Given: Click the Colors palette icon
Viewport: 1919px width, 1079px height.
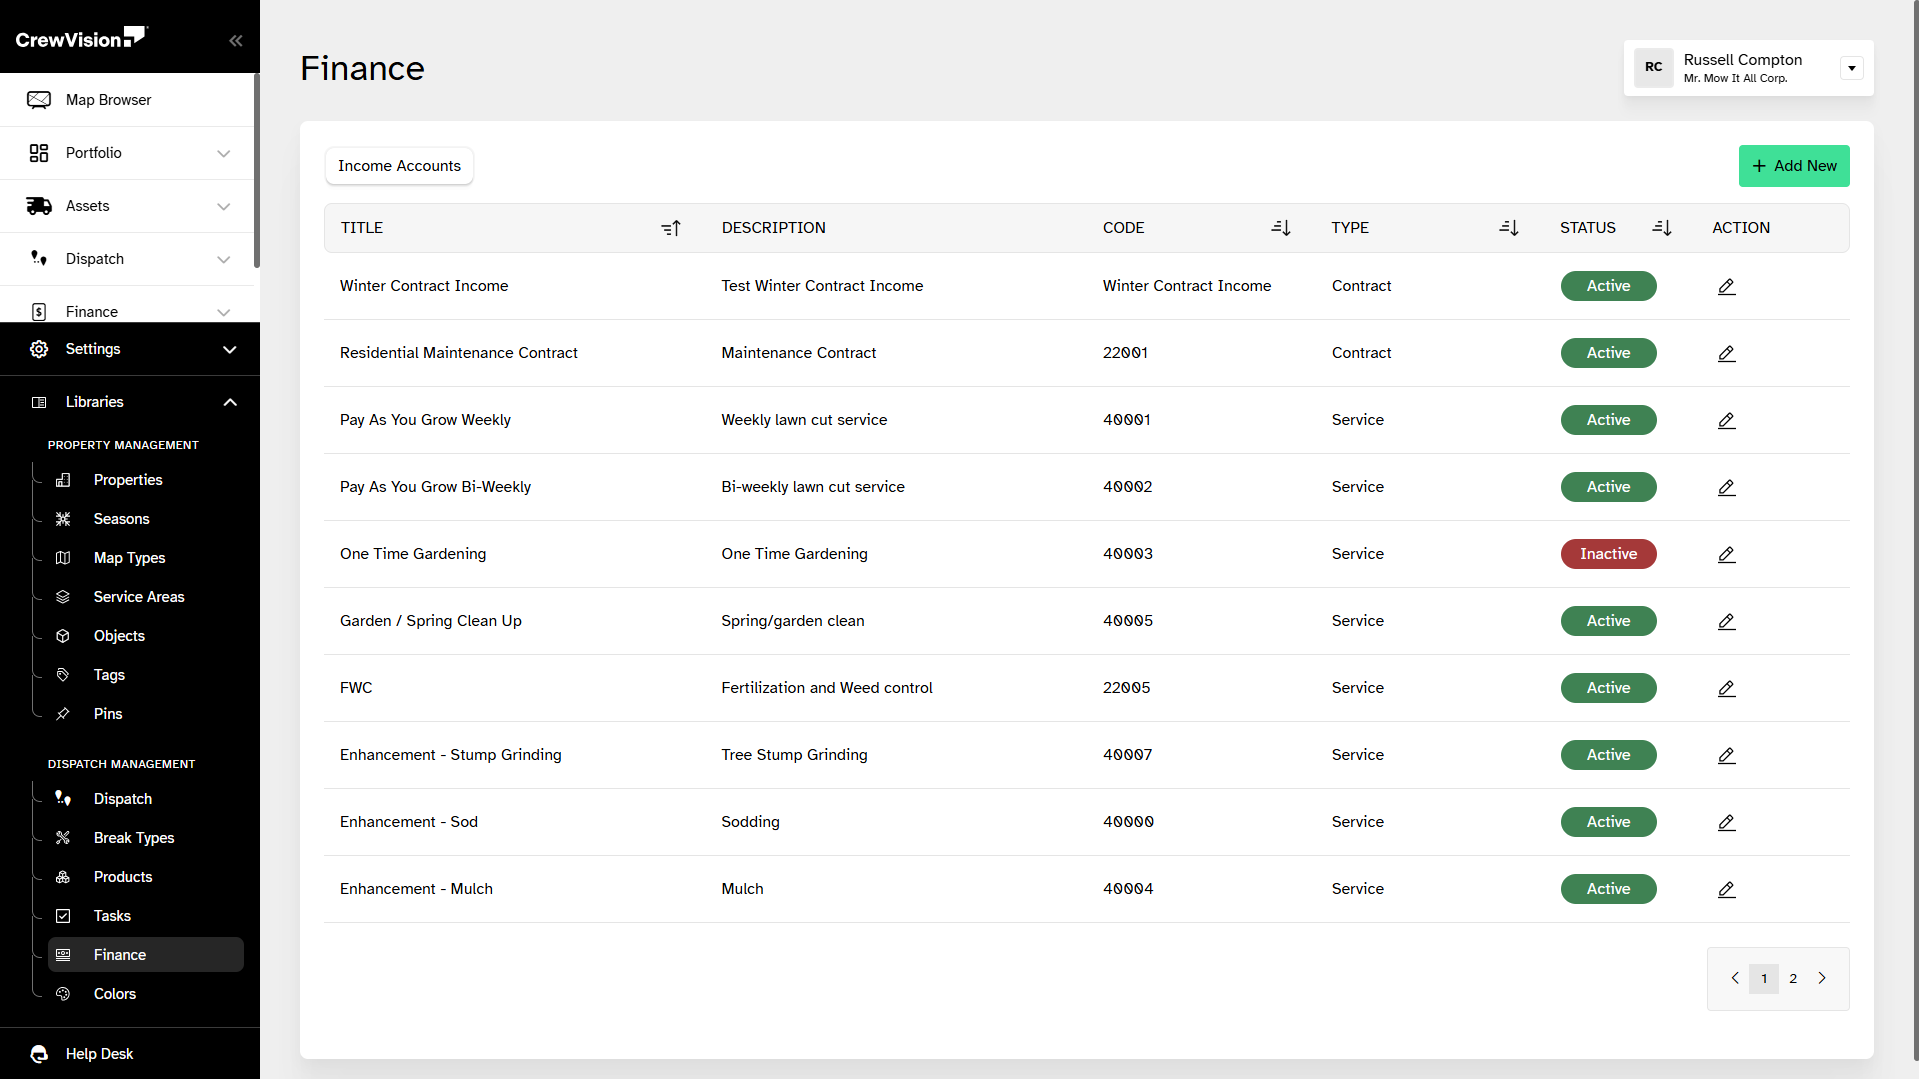Looking at the screenshot, I should click(x=63, y=994).
